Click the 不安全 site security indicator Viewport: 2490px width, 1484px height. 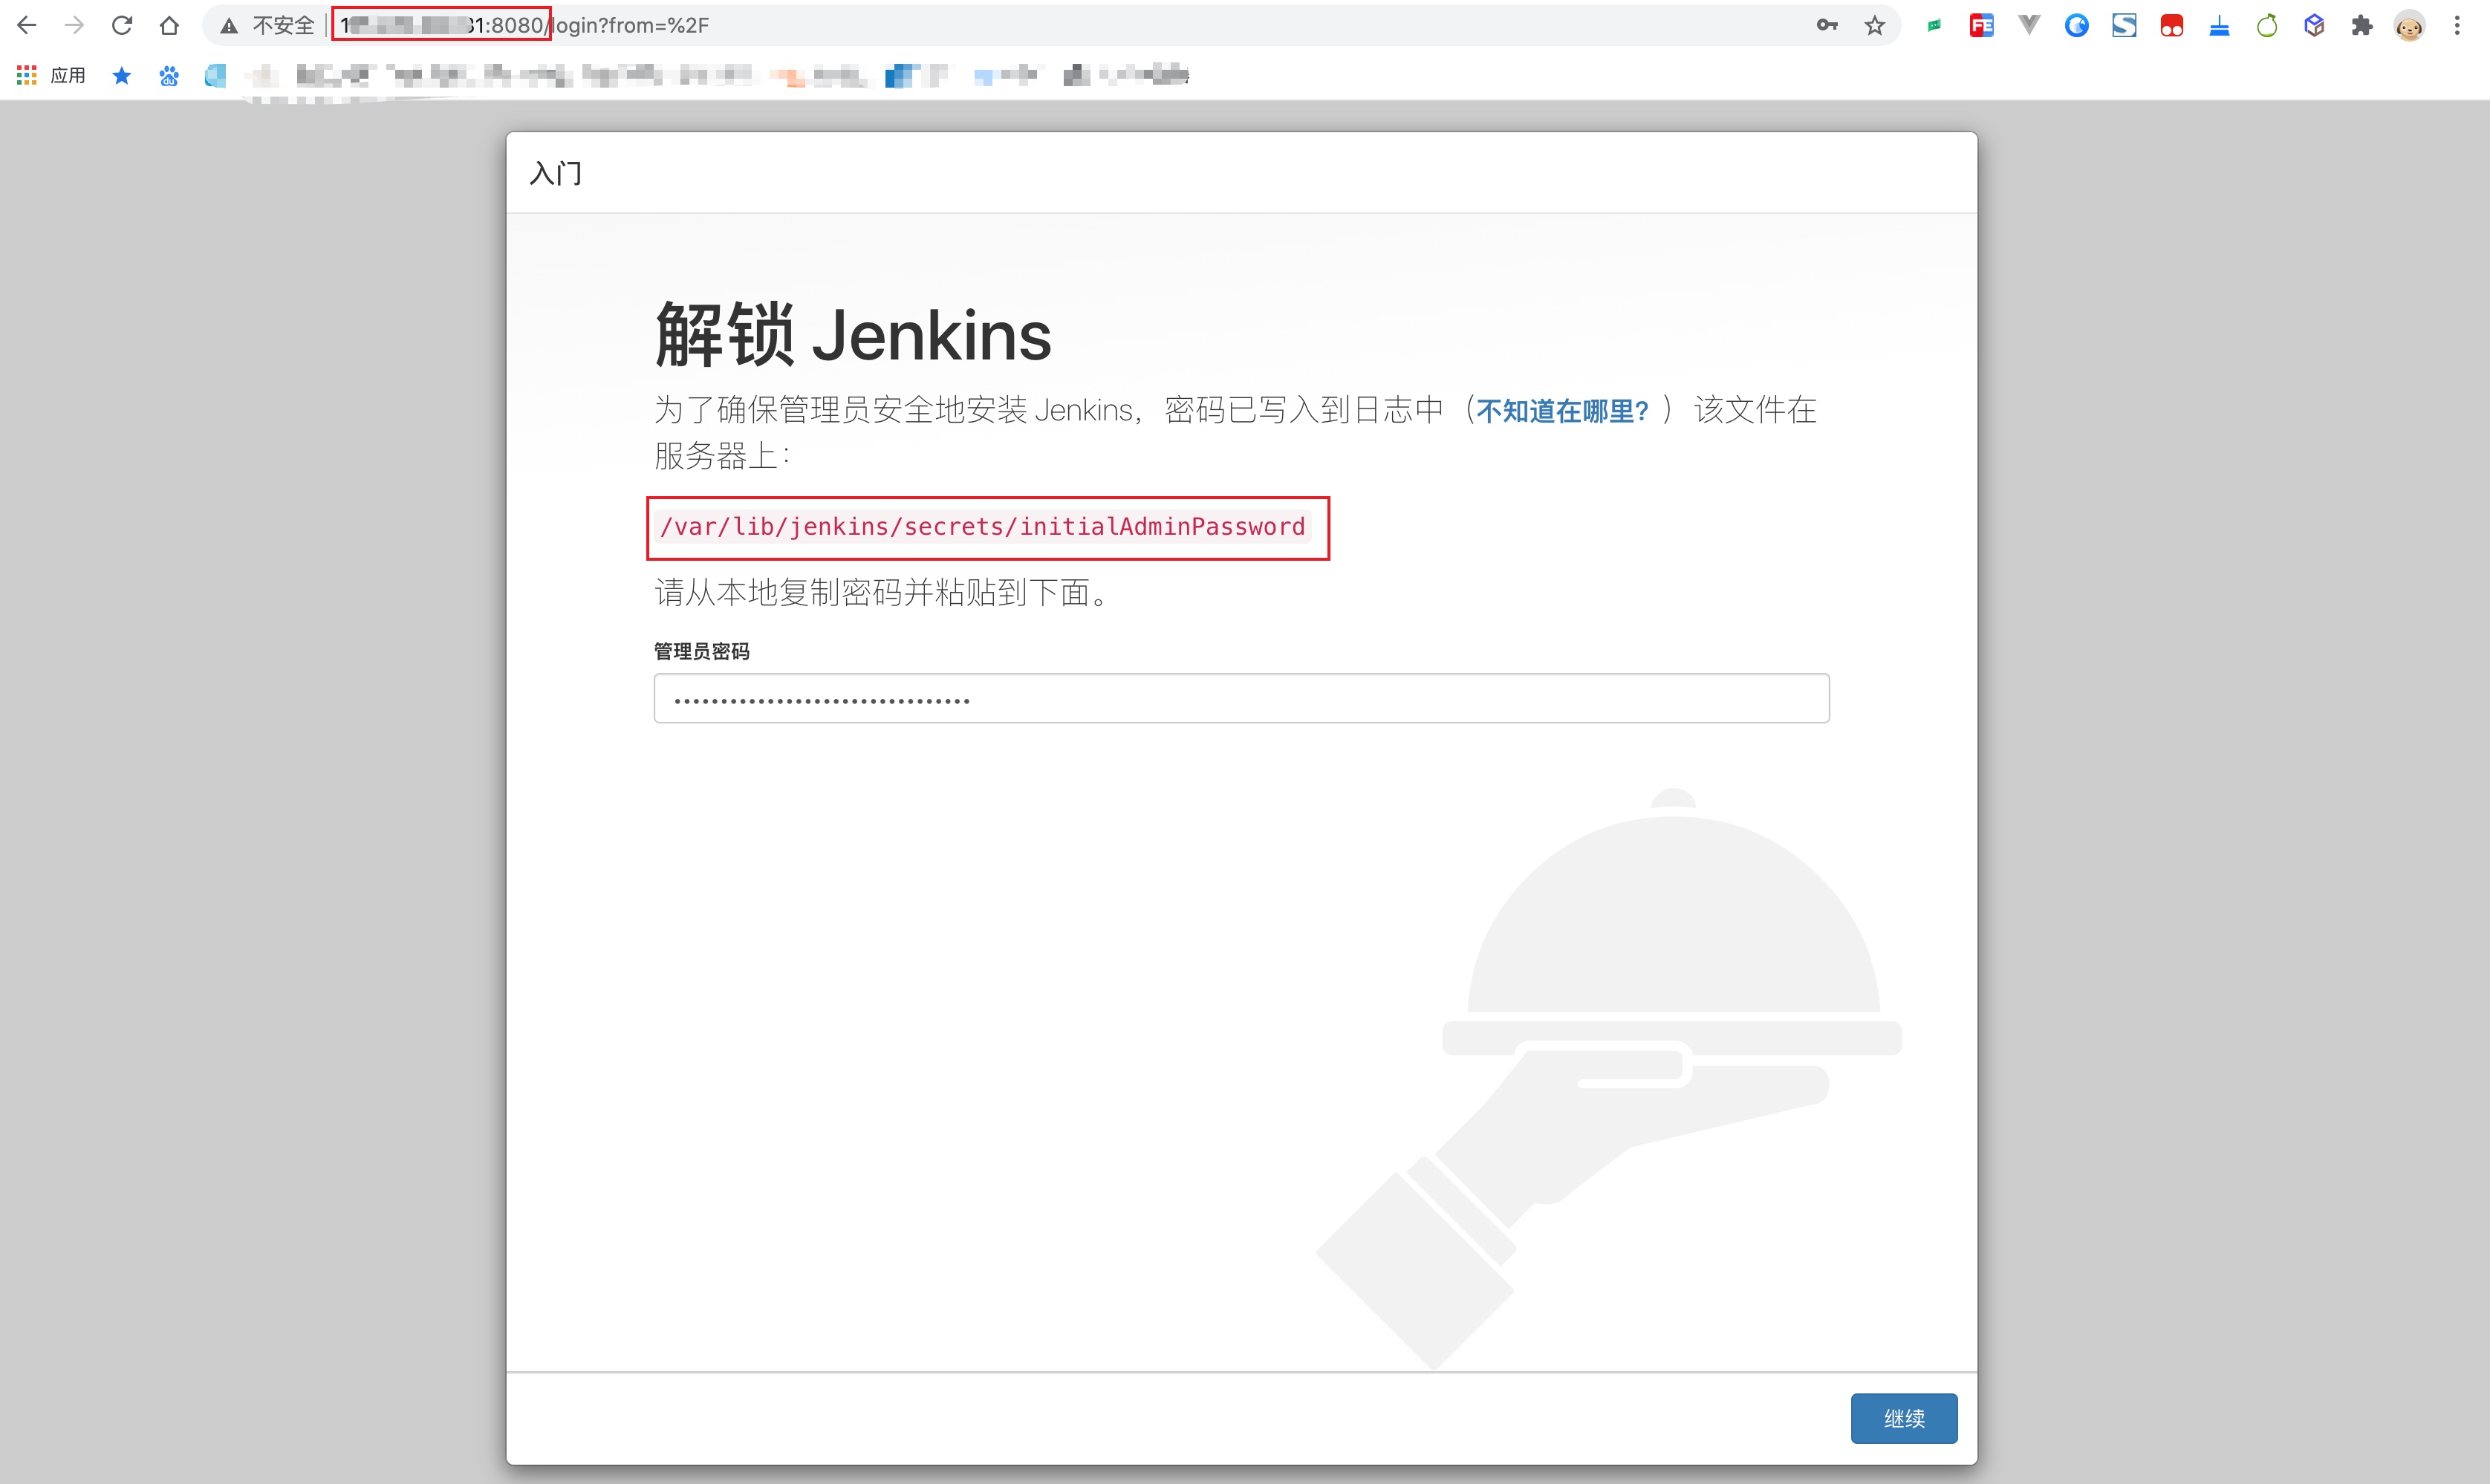[x=265, y=25]
